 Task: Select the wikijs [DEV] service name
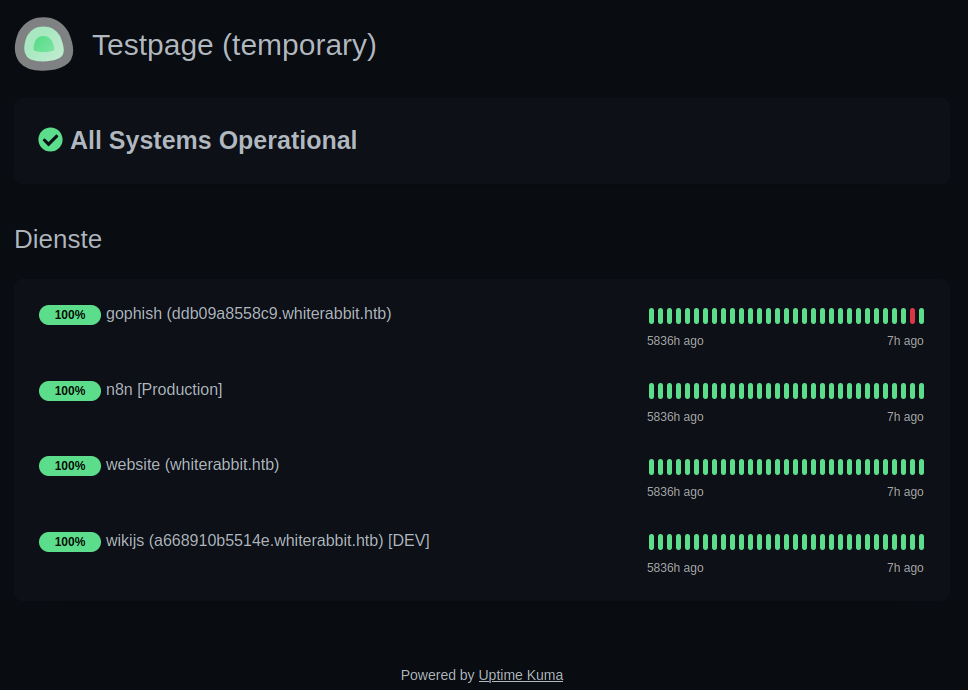pyautogui.click(x=267, y=541)
